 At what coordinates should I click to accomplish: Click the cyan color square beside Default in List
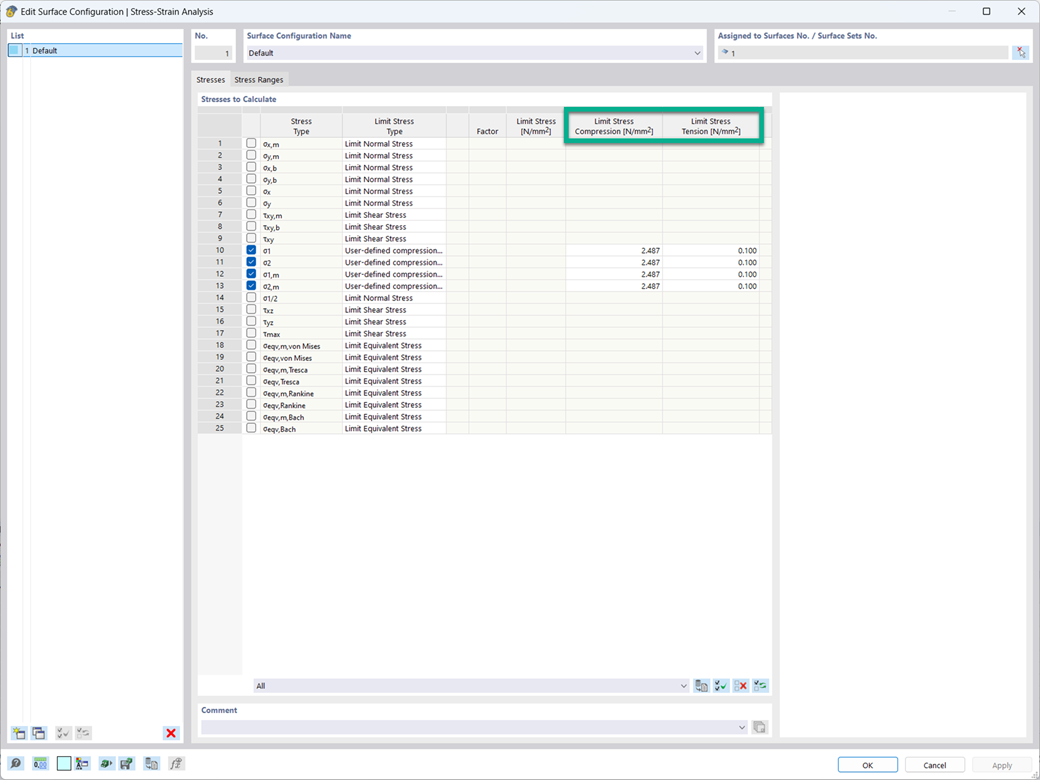tap(15, 50)
